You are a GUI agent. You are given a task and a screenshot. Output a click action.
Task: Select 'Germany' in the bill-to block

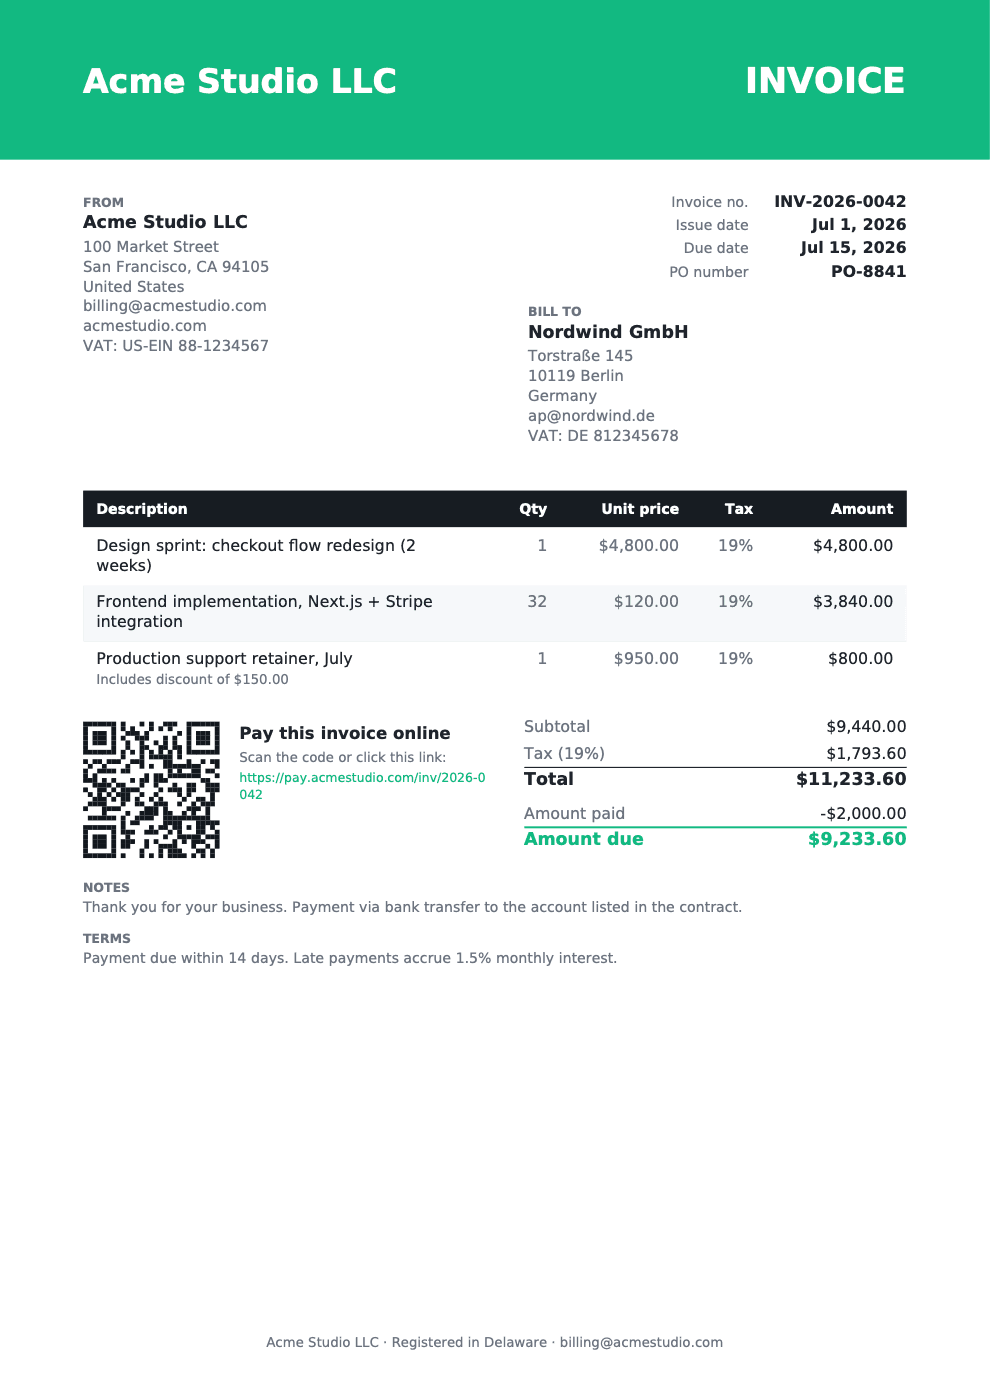tap(562, 396)
